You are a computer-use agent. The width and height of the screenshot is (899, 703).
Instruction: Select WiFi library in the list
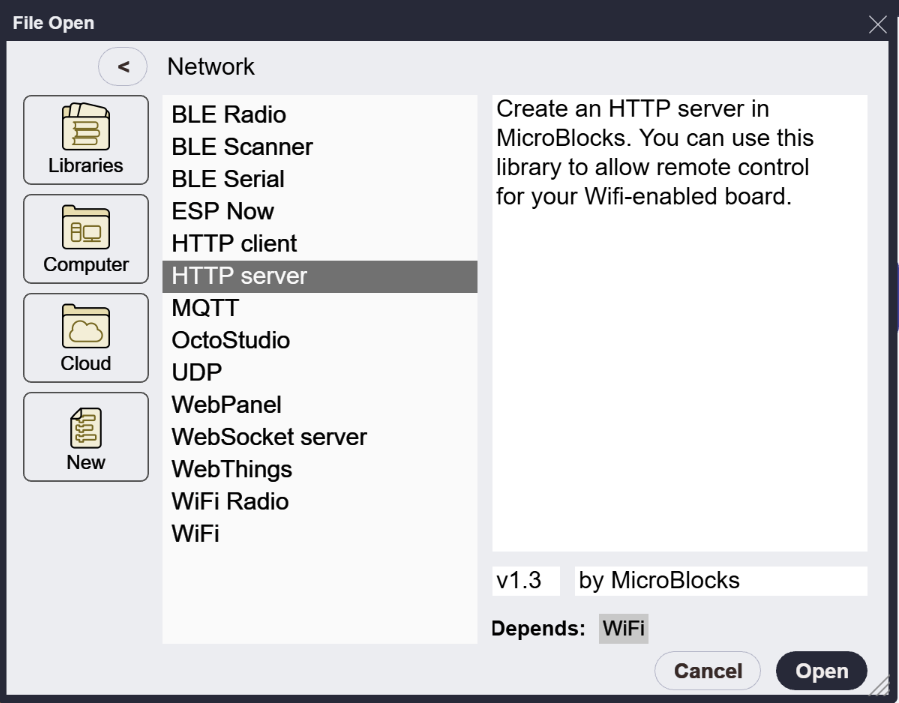[320, 534]
